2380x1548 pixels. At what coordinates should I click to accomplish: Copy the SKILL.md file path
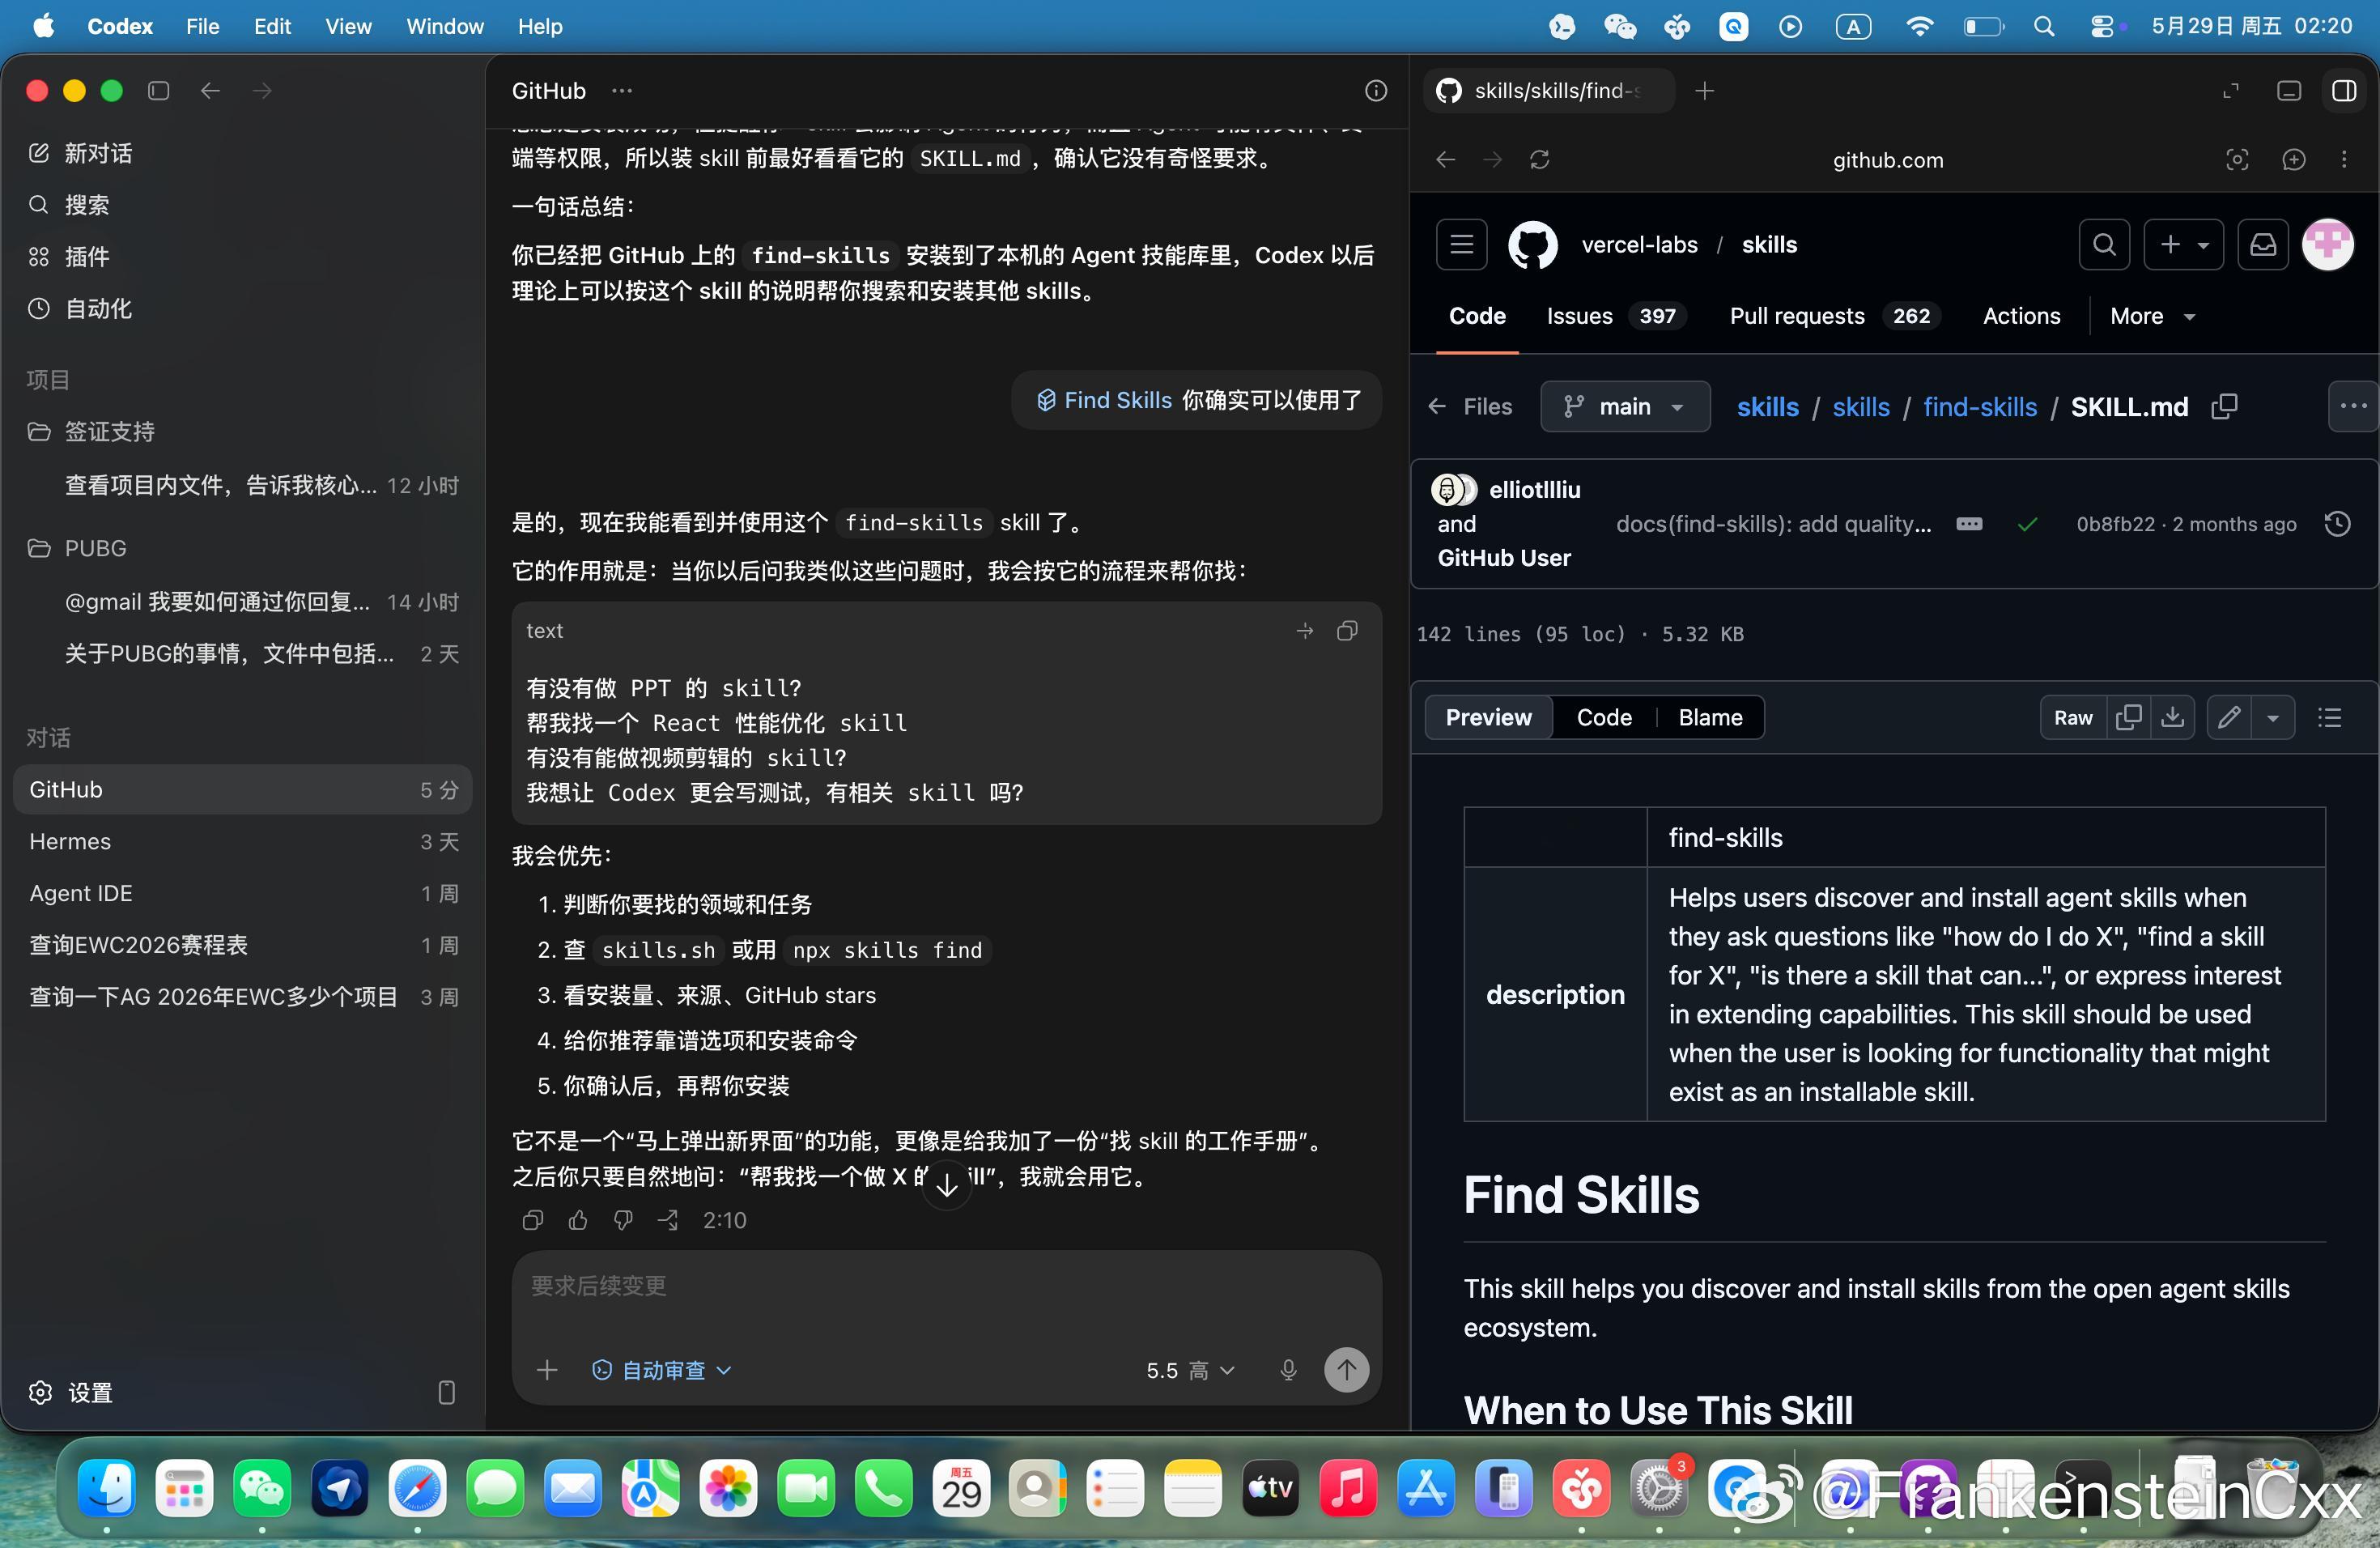(x=2225, y=407)
